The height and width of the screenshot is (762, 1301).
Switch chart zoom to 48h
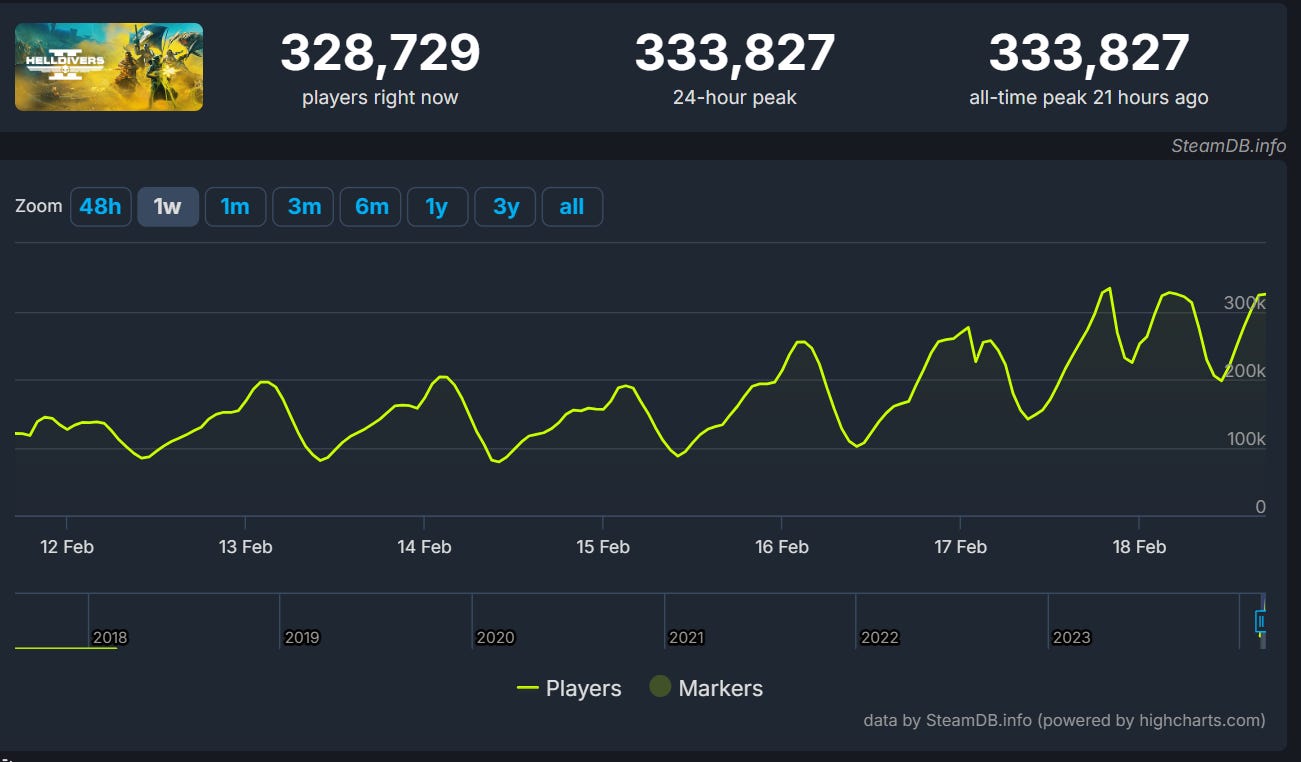pos(100,206)
